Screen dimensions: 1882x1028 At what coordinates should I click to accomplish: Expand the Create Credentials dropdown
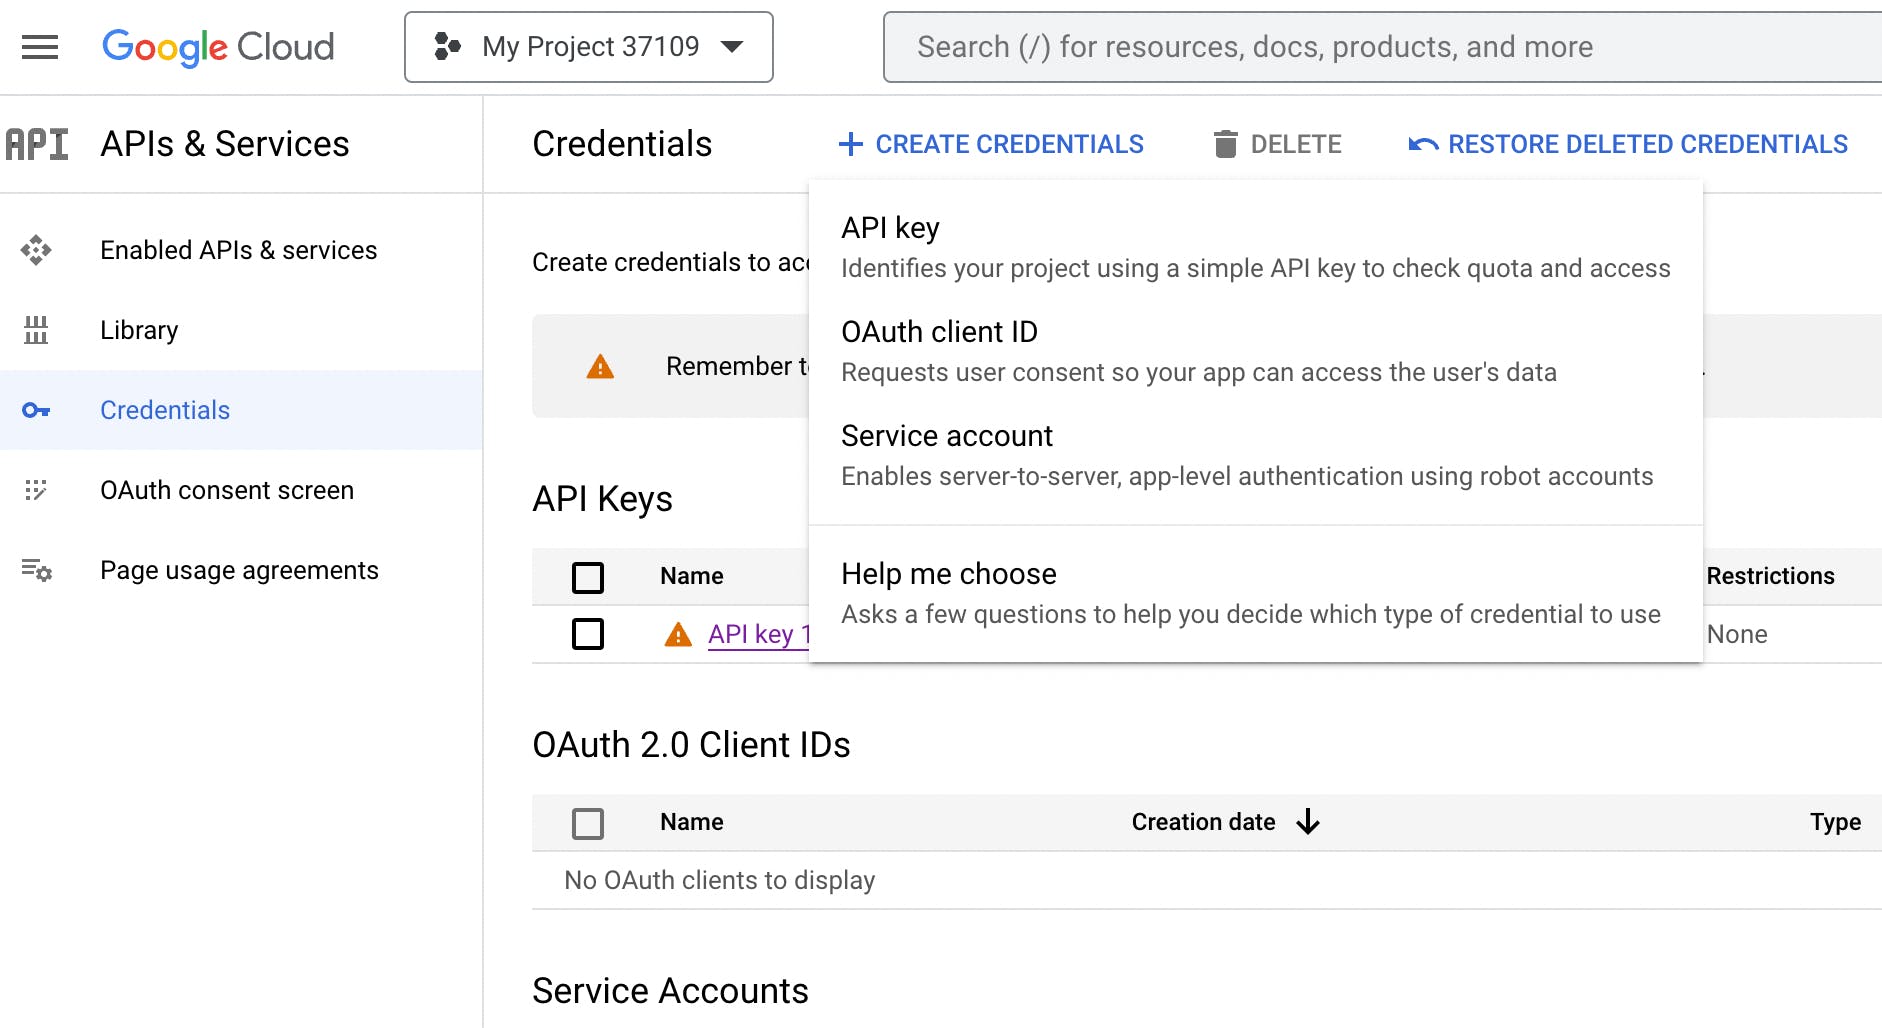coord(991,144)
